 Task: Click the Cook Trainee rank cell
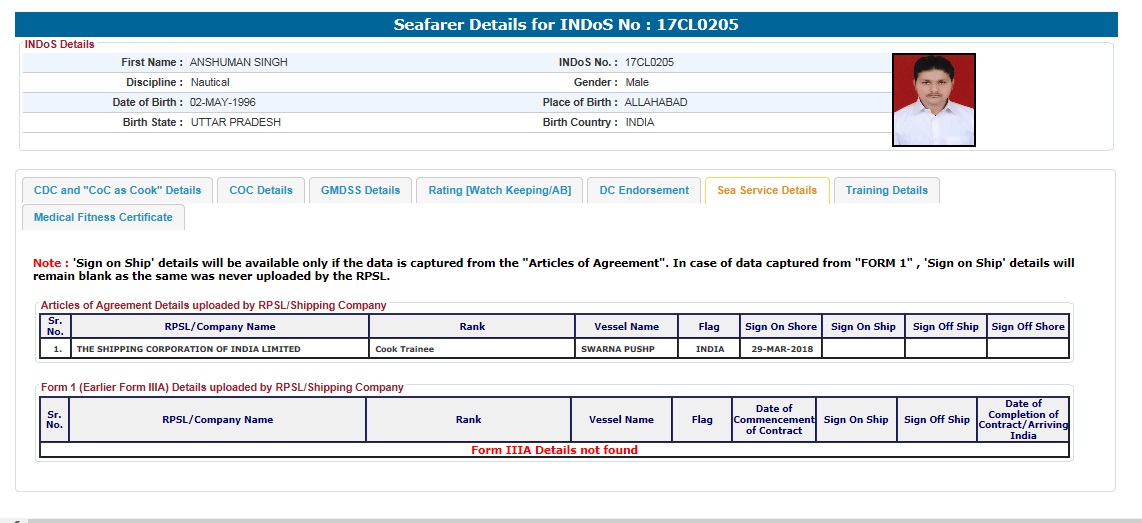404,349
